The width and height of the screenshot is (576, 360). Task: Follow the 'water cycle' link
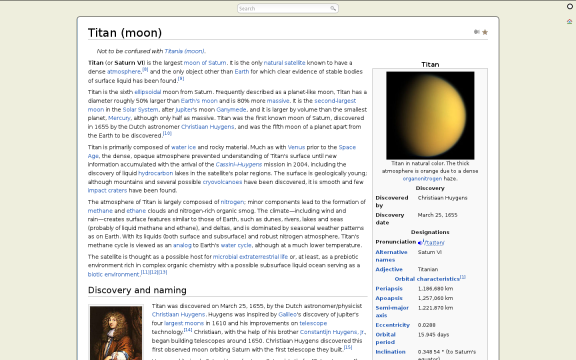pyautogui.click(x=236, y=245)
